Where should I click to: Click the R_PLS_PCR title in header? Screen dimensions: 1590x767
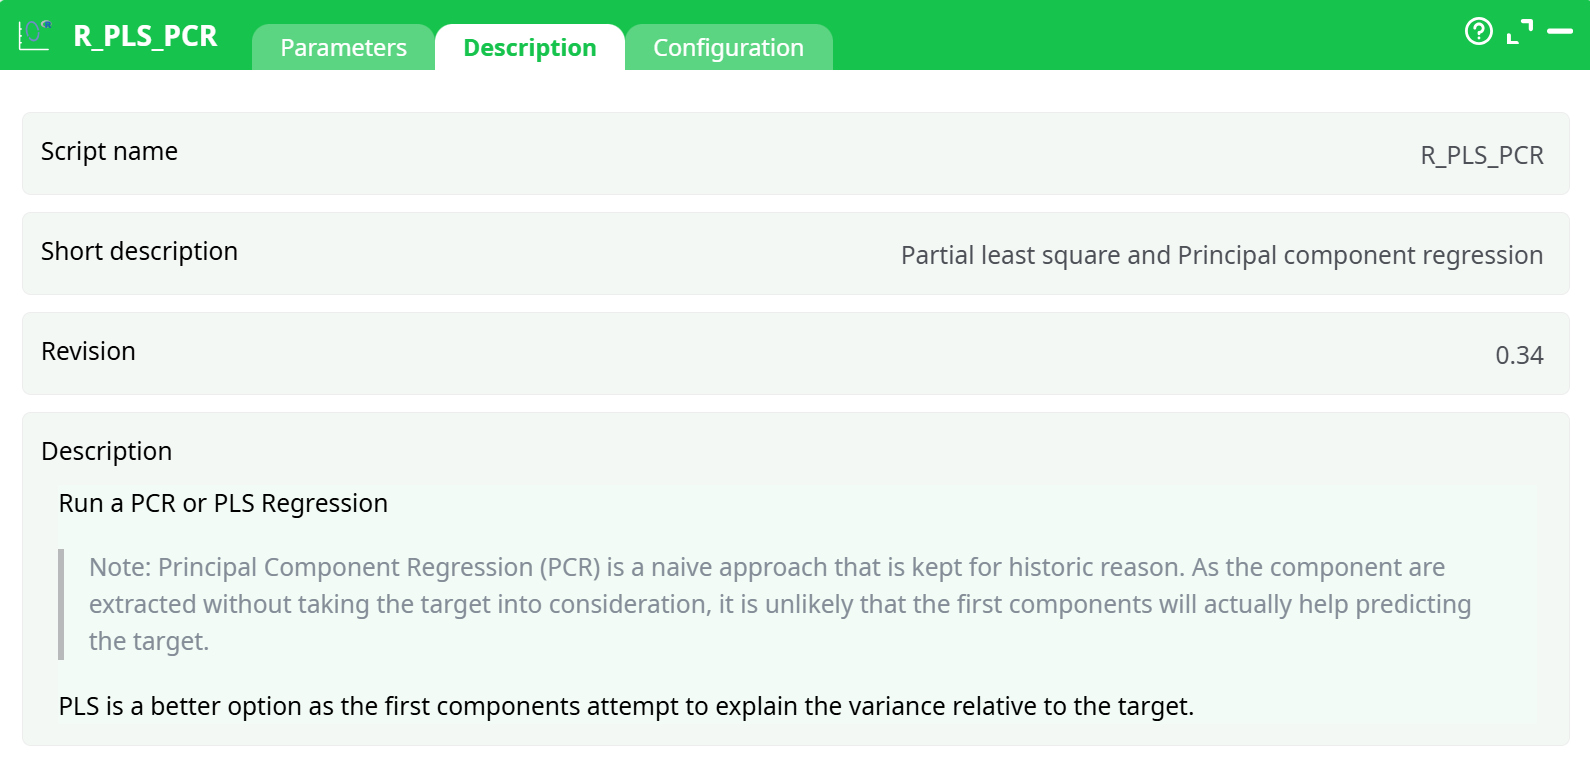[145, 36]
